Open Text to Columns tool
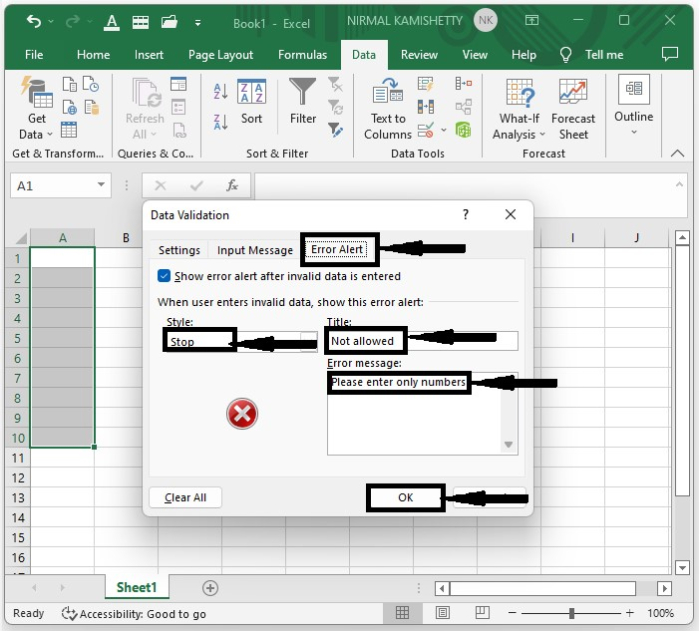The height and width of the screenshot is (631, 700). click(387, 109)
